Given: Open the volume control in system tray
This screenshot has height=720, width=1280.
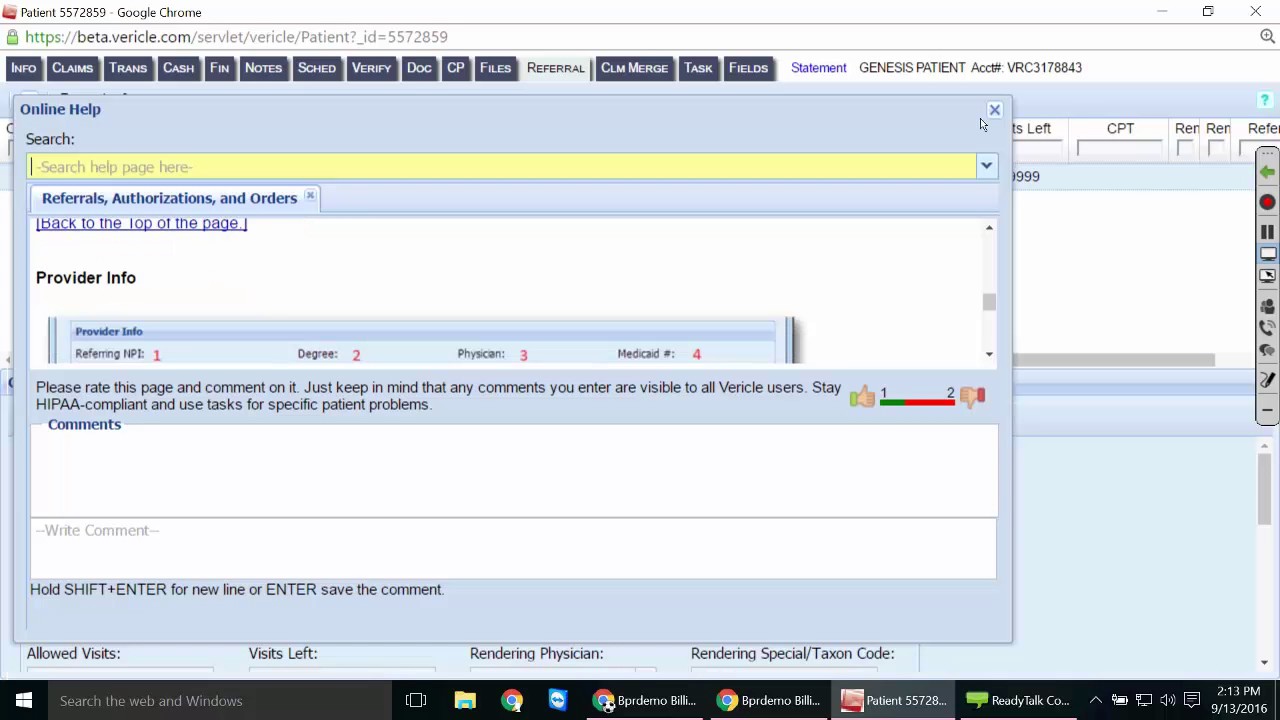Looking at the screenshot, I should (1168, 701).
